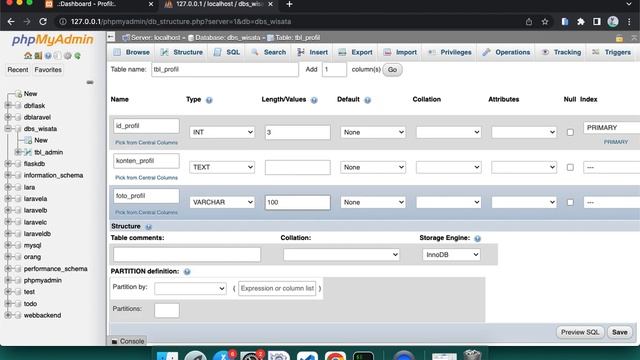This screenshot has height=360, width=640.
Task: Click the Table name input field
Action: click(225, 69)
